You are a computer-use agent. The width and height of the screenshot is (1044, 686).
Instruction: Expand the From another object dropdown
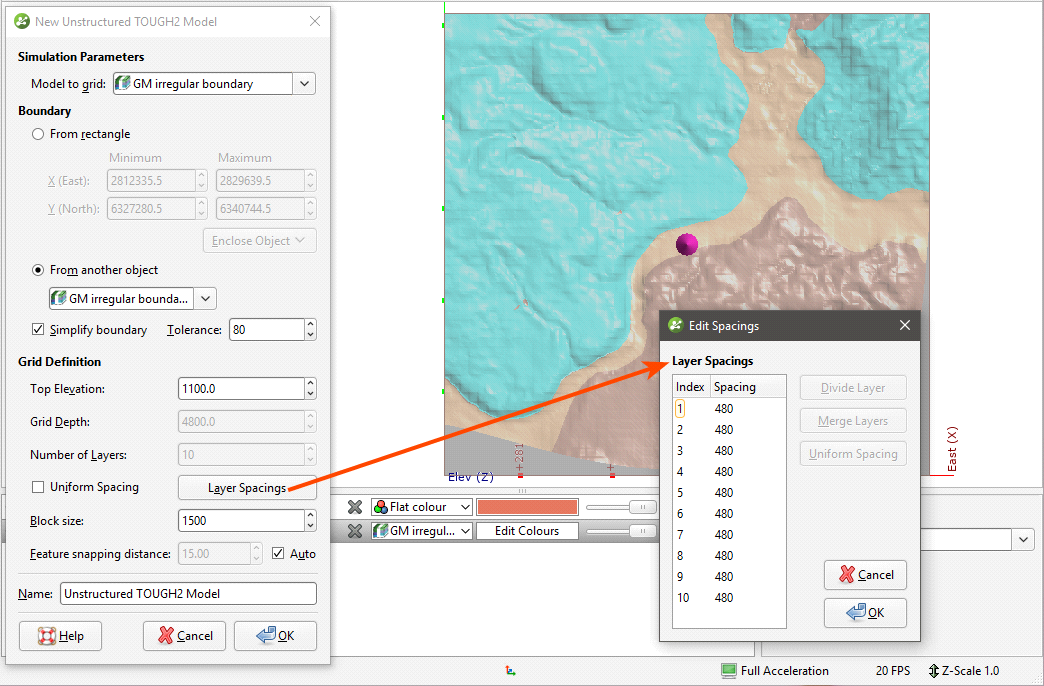pyautogui.click(x=205, y=298)
